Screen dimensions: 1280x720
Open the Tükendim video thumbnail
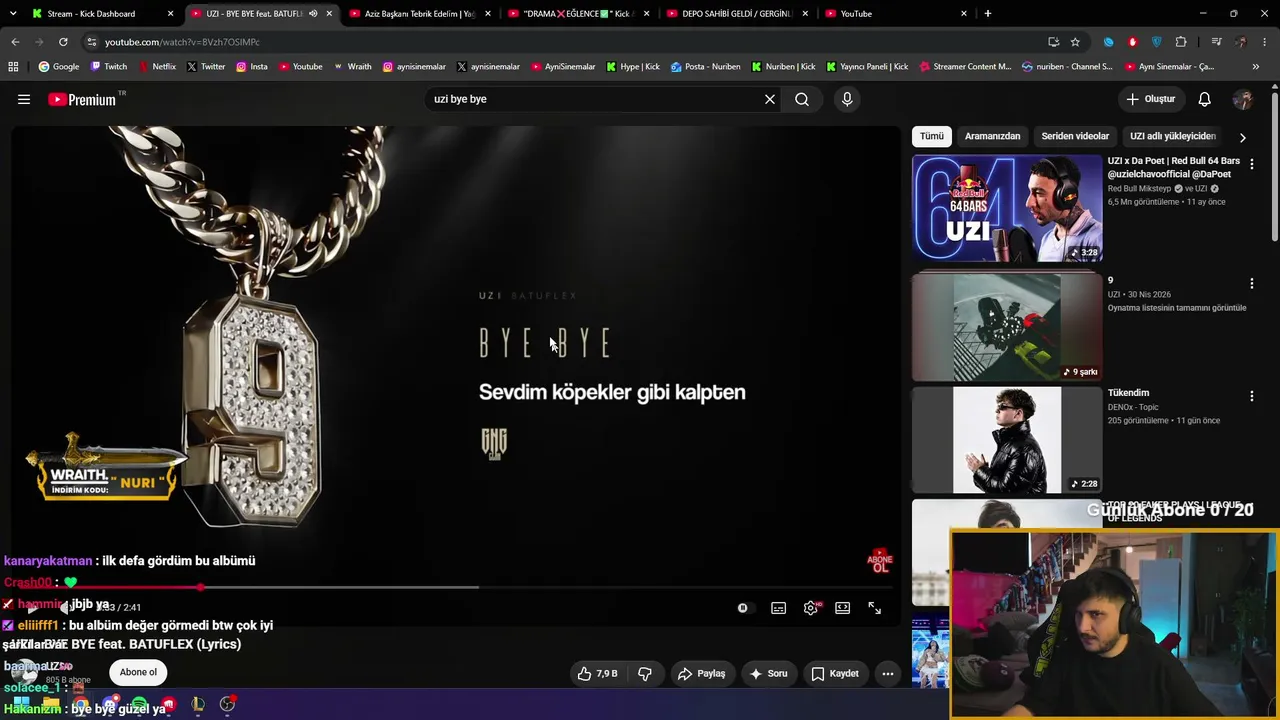[1007, 440]
